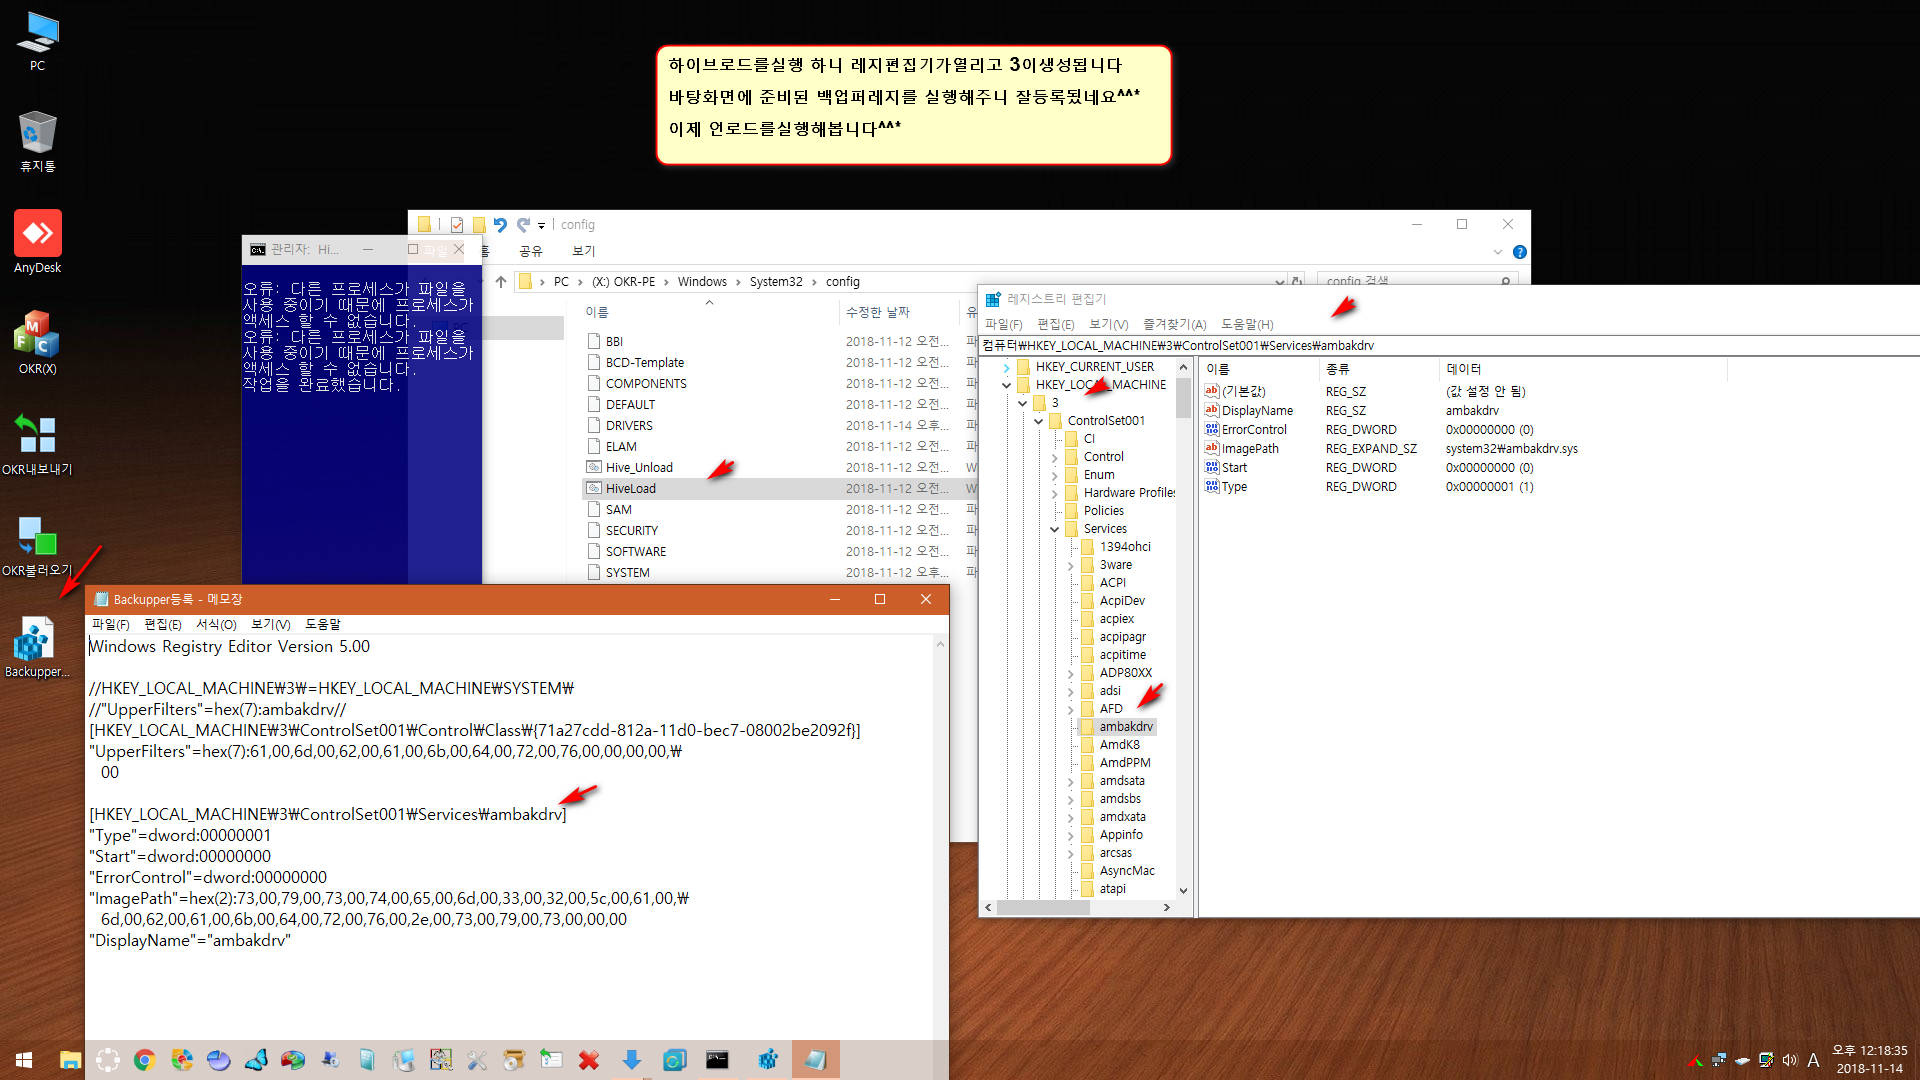Image resolution: width=1920 pixels, height=1080 pixels.
Task: Open 파일(F) menu in Notepad
Action: tap(110, 624)
